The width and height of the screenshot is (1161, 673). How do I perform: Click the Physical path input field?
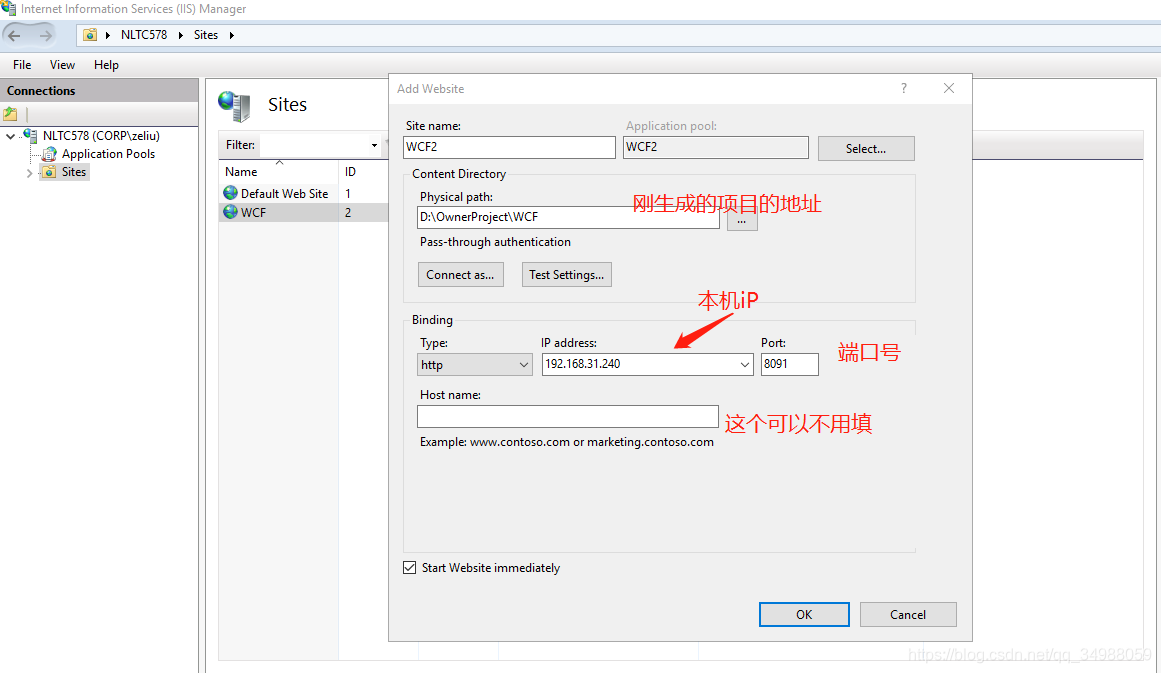[x=568, y=217]
